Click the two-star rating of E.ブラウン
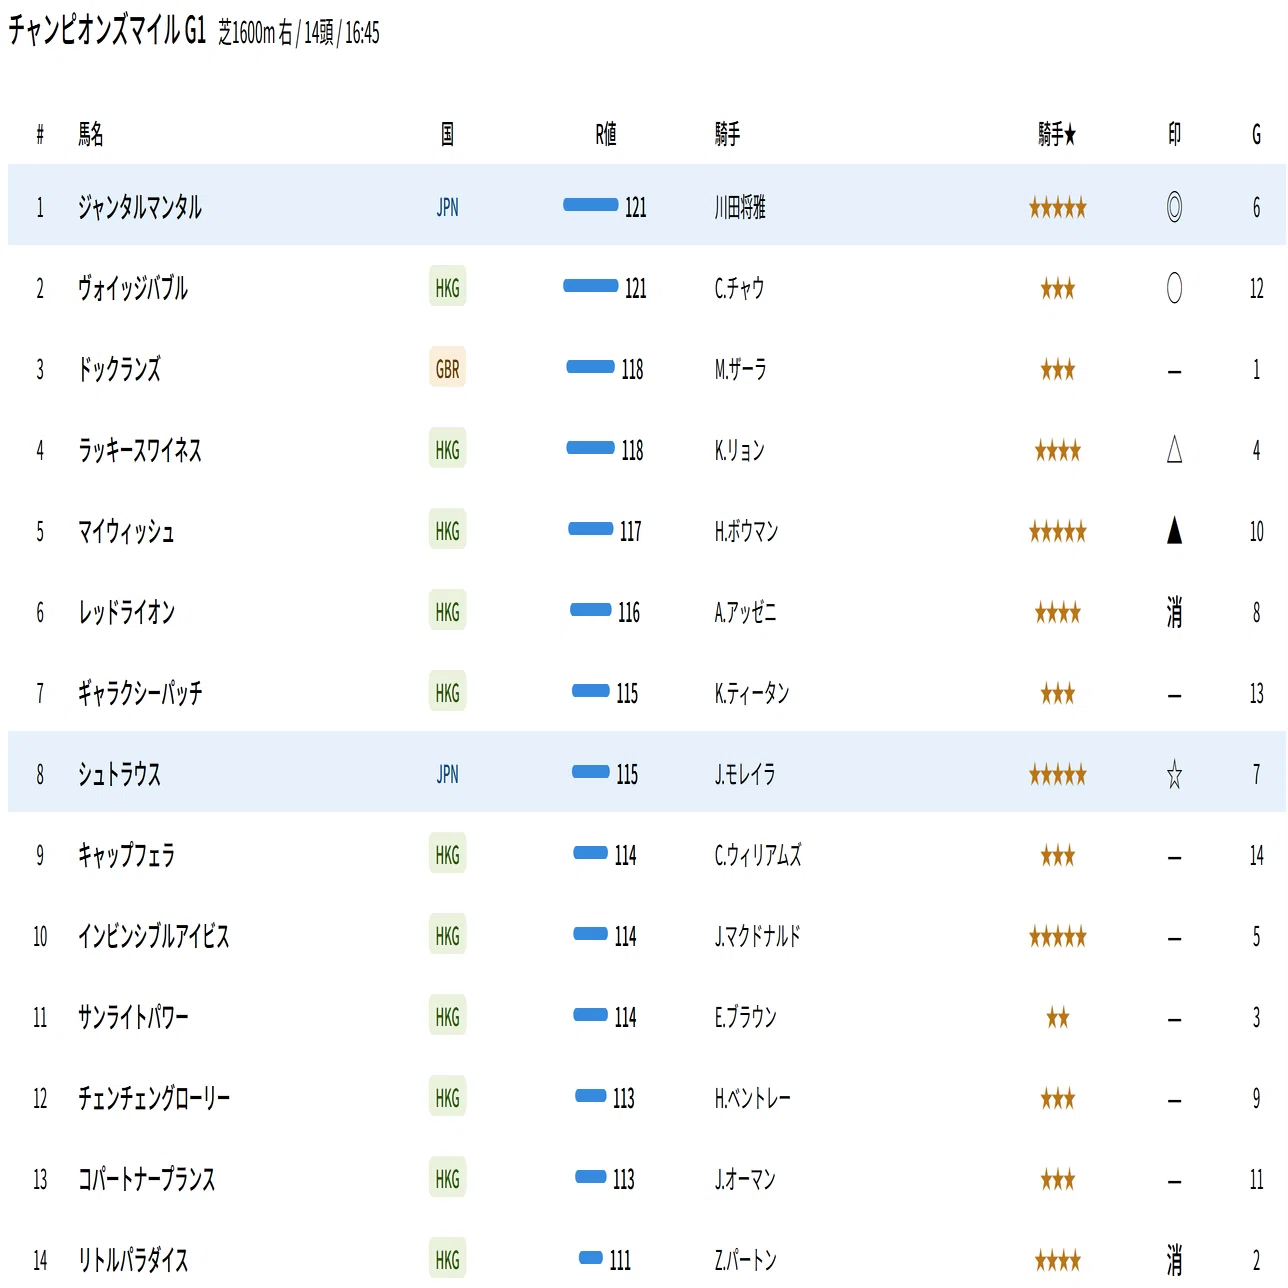Screen dimensions: 1288x1288 click(x=1057, y=1018)
